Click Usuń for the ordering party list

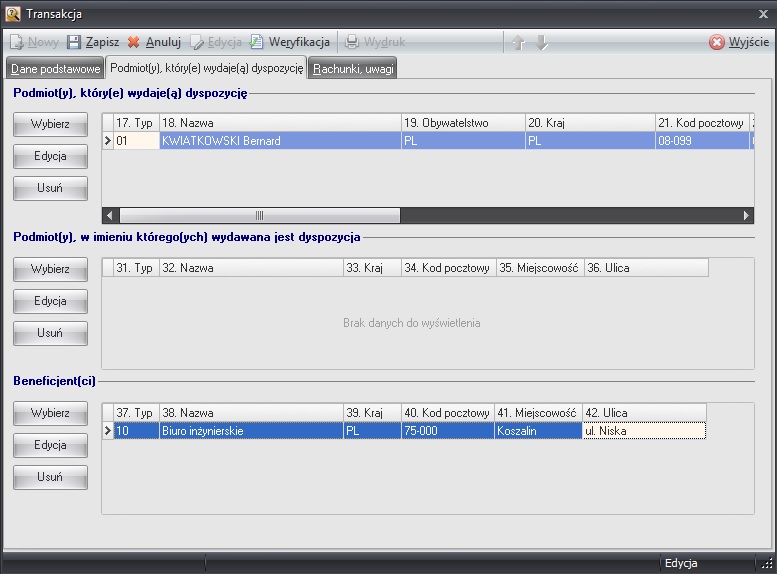[50, 189]
